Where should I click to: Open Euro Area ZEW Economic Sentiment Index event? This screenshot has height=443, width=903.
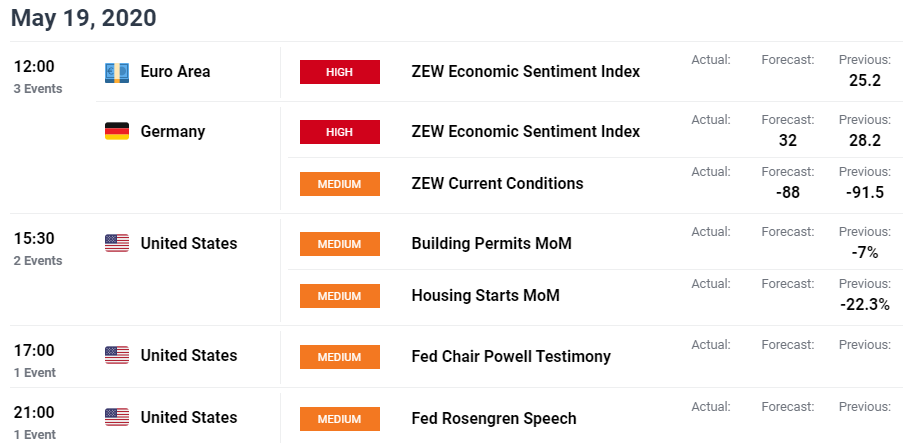[526, 71]
